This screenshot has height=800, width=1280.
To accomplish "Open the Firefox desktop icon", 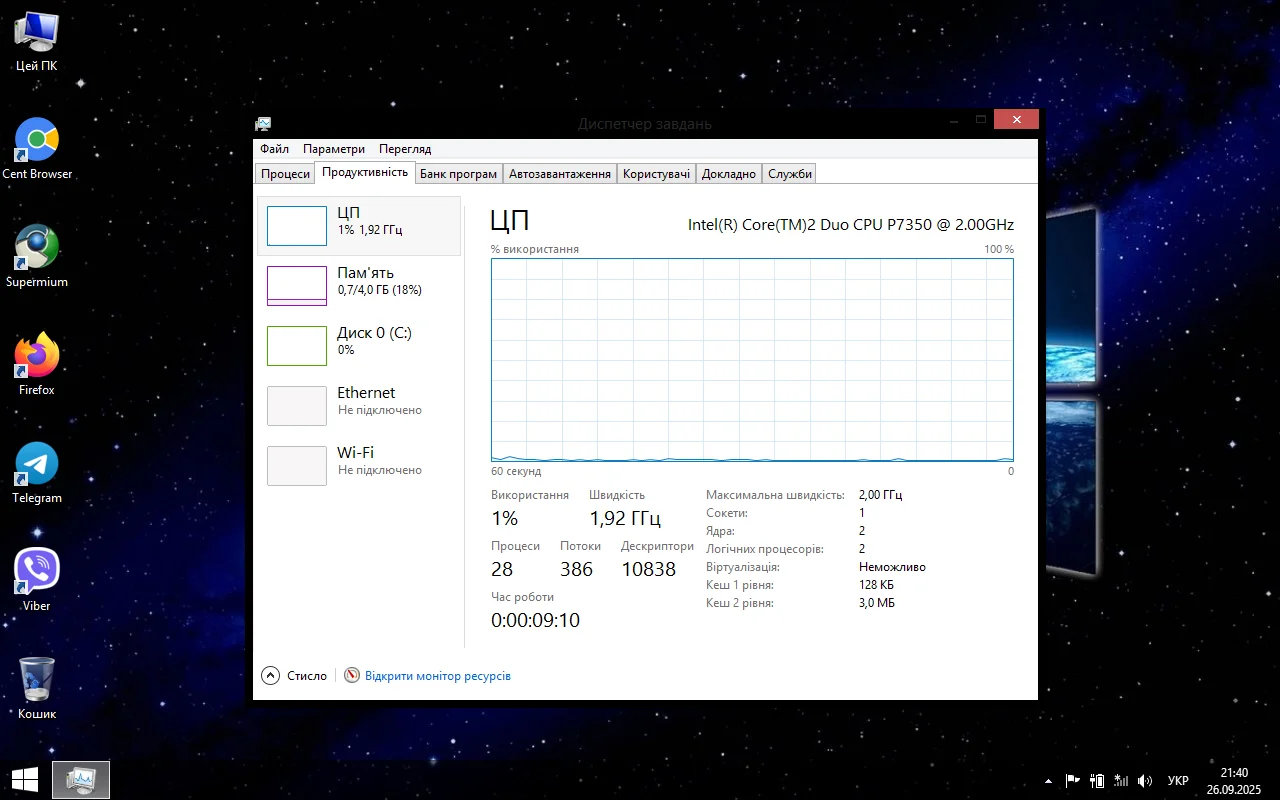I will (x=37, y=356).
